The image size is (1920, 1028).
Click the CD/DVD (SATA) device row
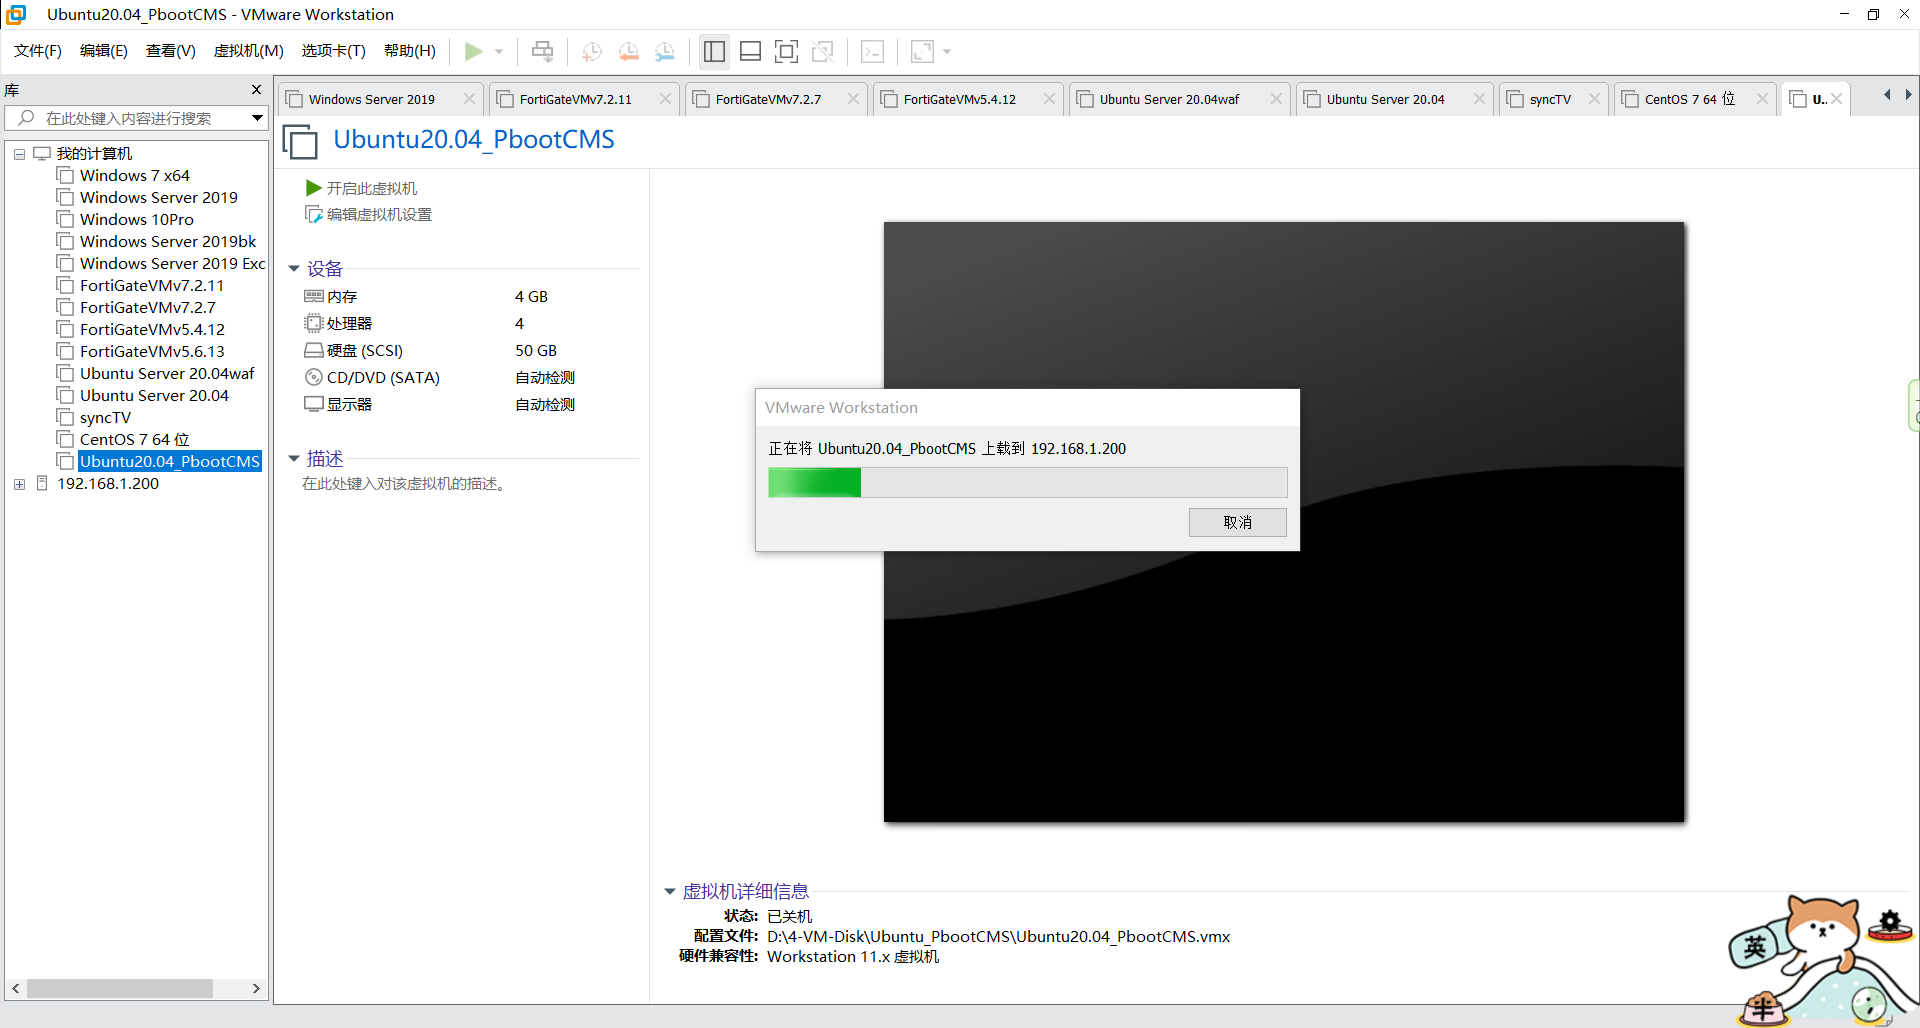click(470, 378)
